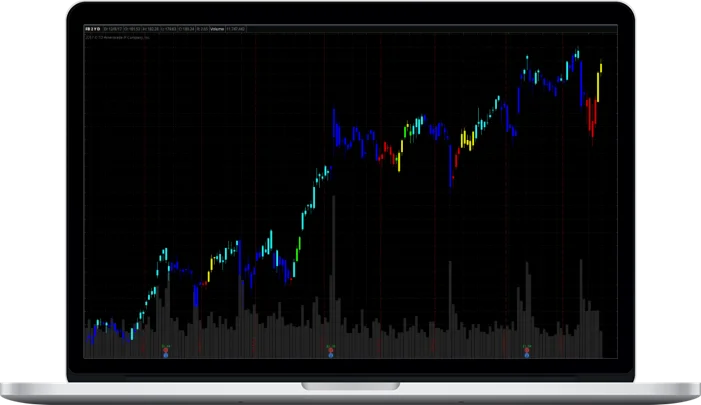Click the red candles after the sharp mid-chart dip

click(456, 160)
